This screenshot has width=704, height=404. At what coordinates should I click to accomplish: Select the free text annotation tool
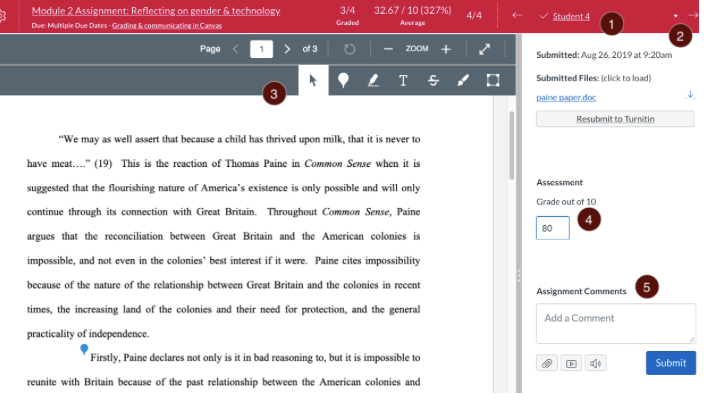click(403, 80)
